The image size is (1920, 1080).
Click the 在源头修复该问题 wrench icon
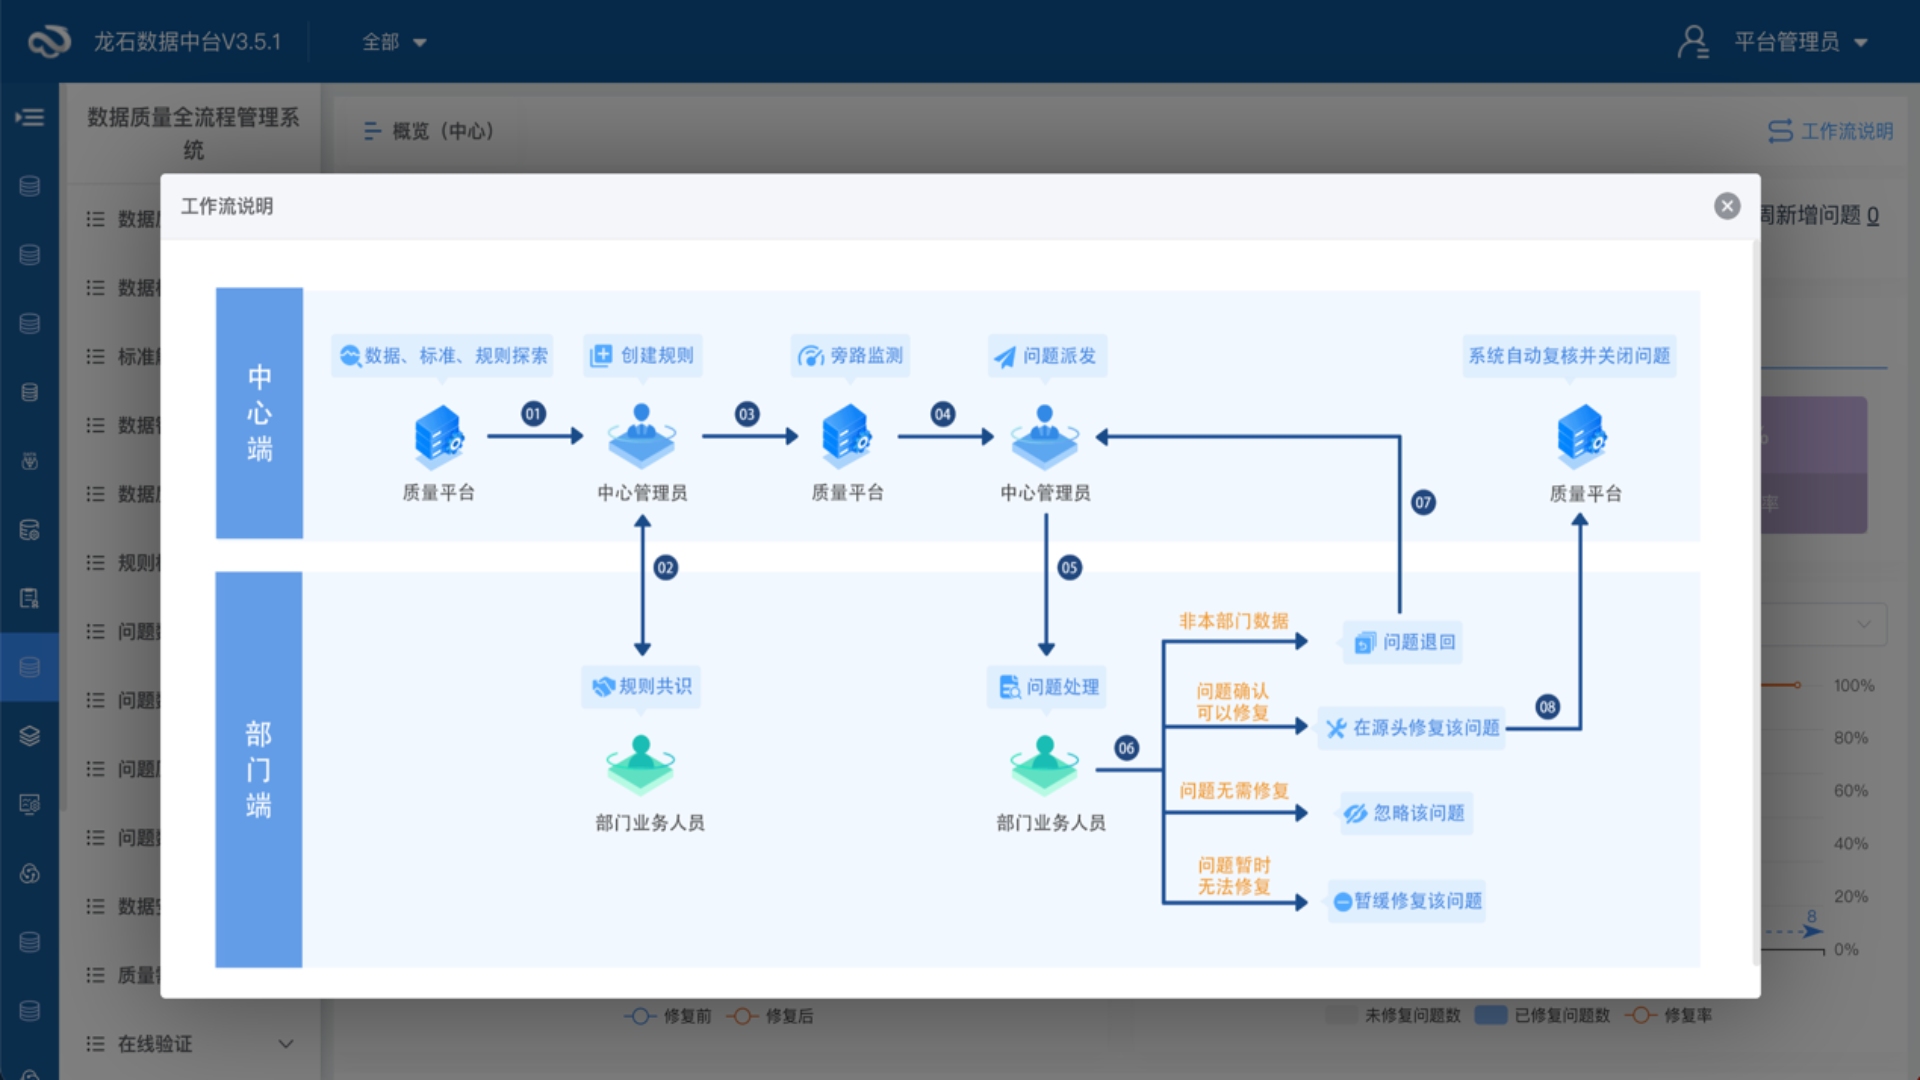(x=1336, y=728)
